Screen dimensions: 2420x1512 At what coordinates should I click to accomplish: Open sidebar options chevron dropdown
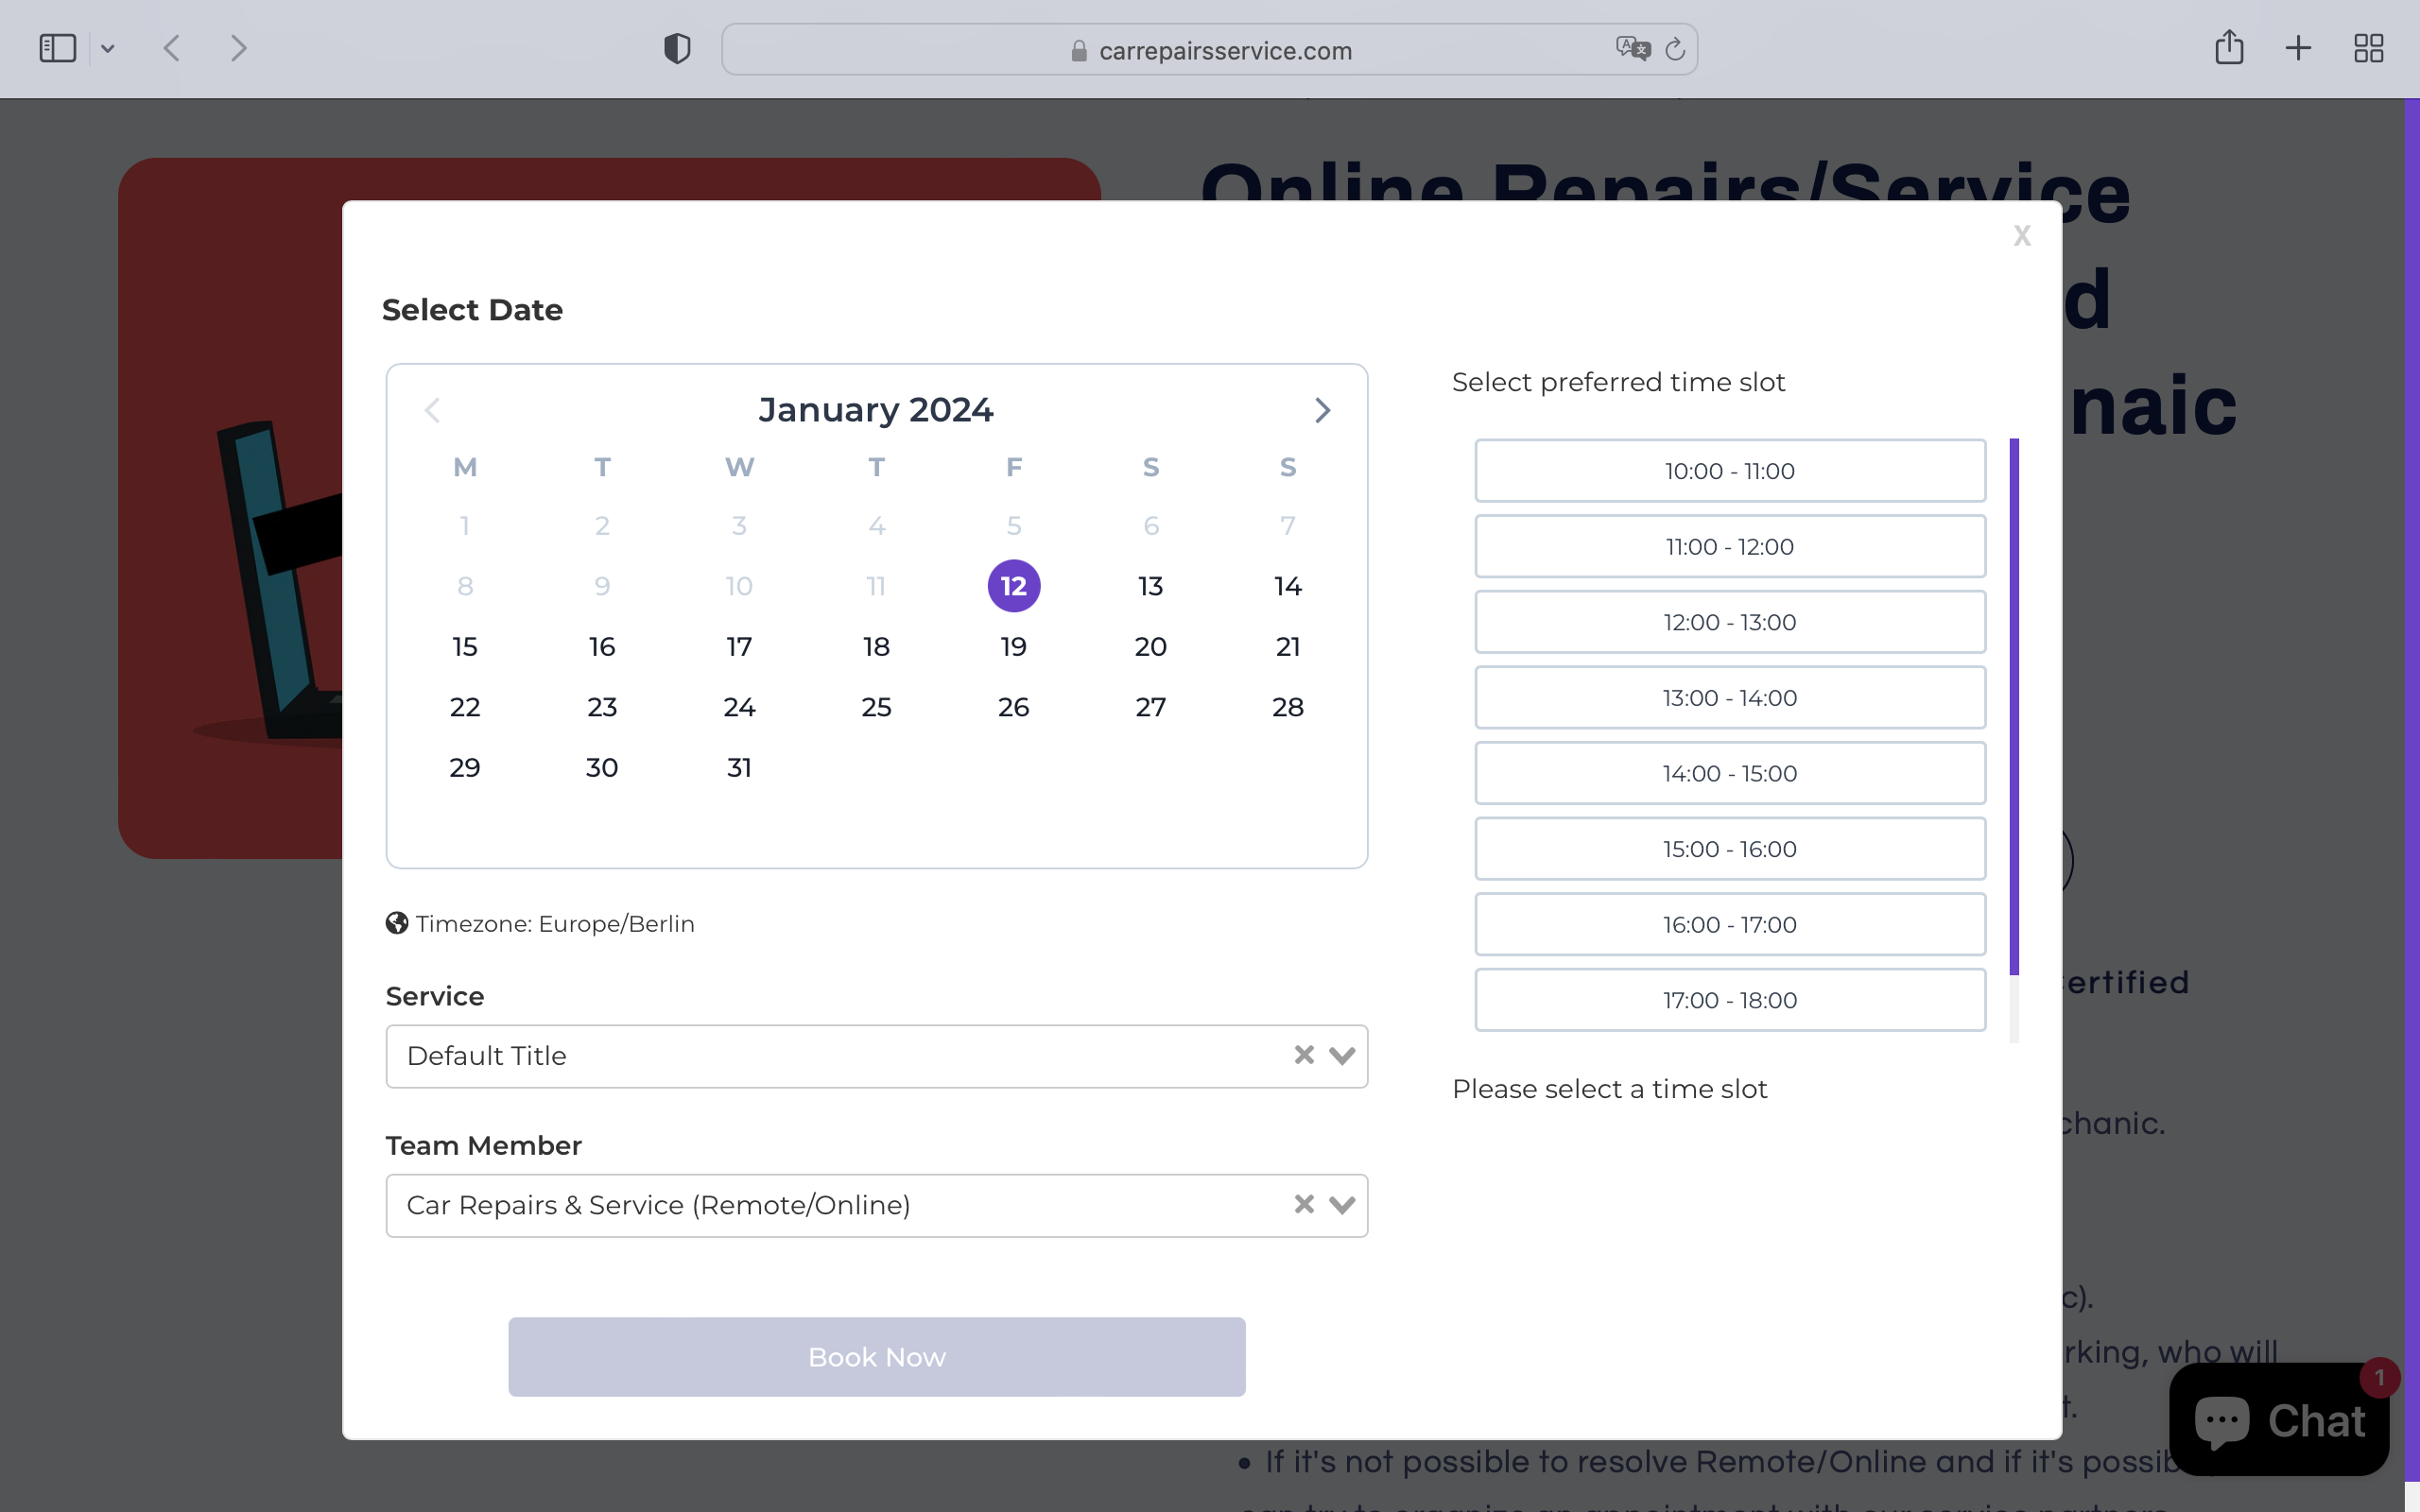[108, 48]
